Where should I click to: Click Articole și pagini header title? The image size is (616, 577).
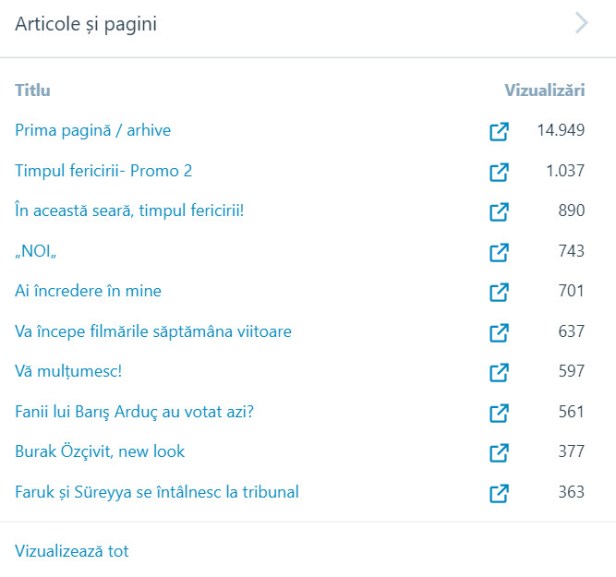85,25
